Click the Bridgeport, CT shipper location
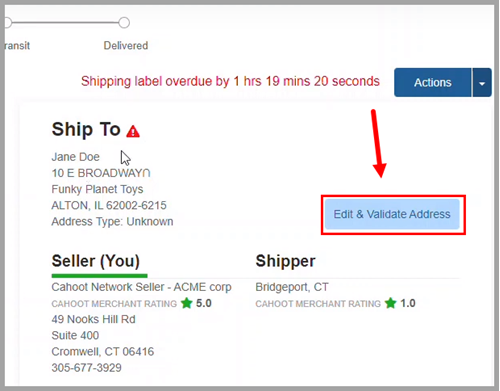 pyautogui.click(x=292, y=287)
